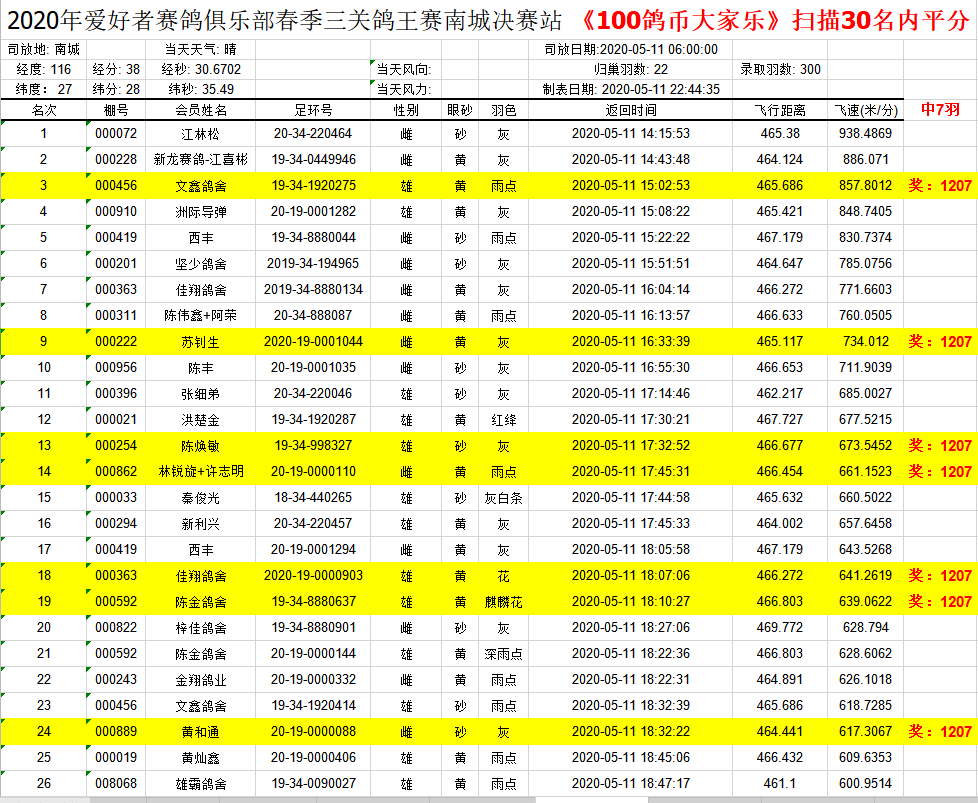
Task: Select the 红绛 feather color cell
Action: click(x=503, y=420)
